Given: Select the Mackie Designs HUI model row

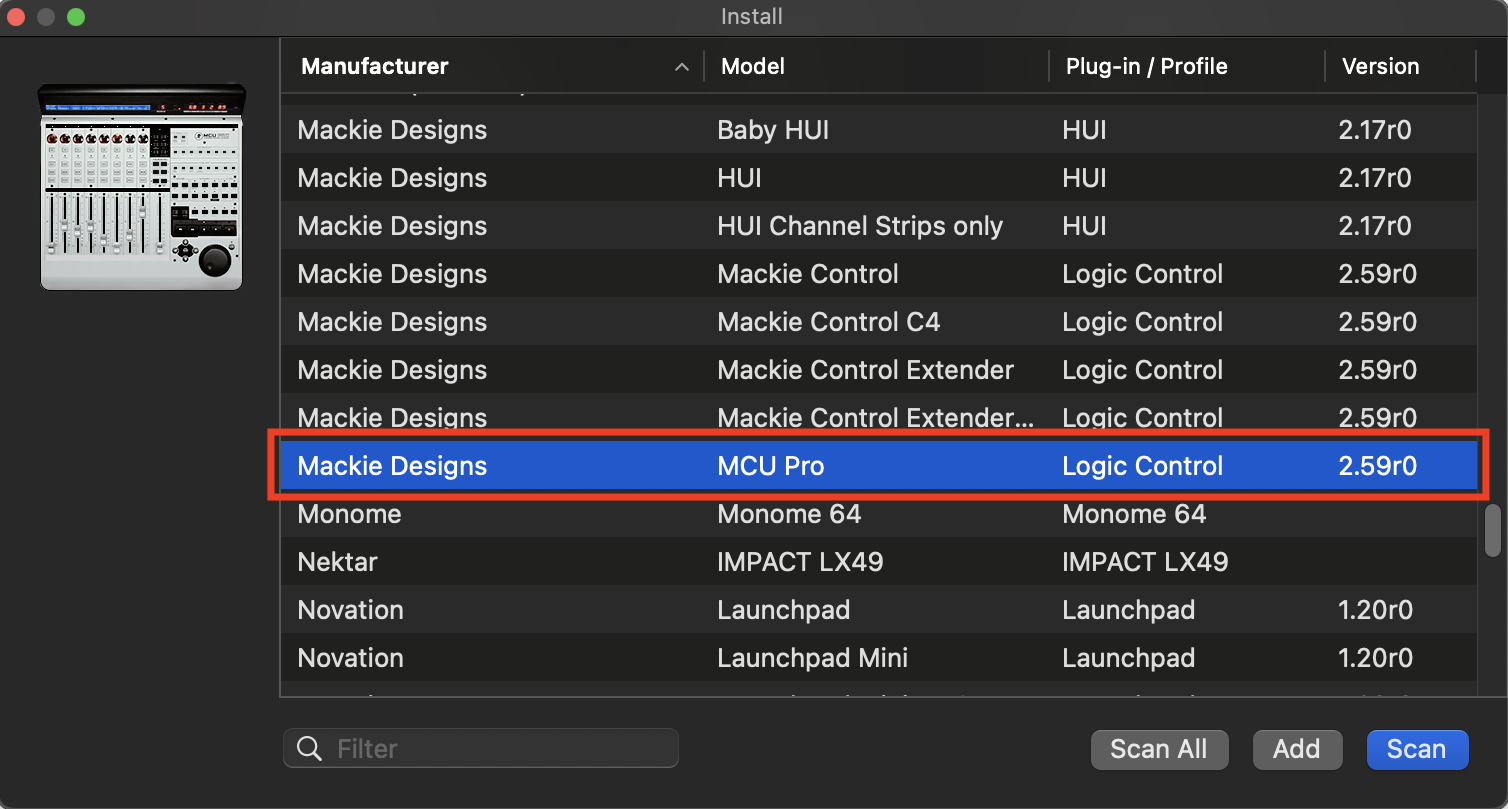Looking at the screenshot, I should [878, 178].
